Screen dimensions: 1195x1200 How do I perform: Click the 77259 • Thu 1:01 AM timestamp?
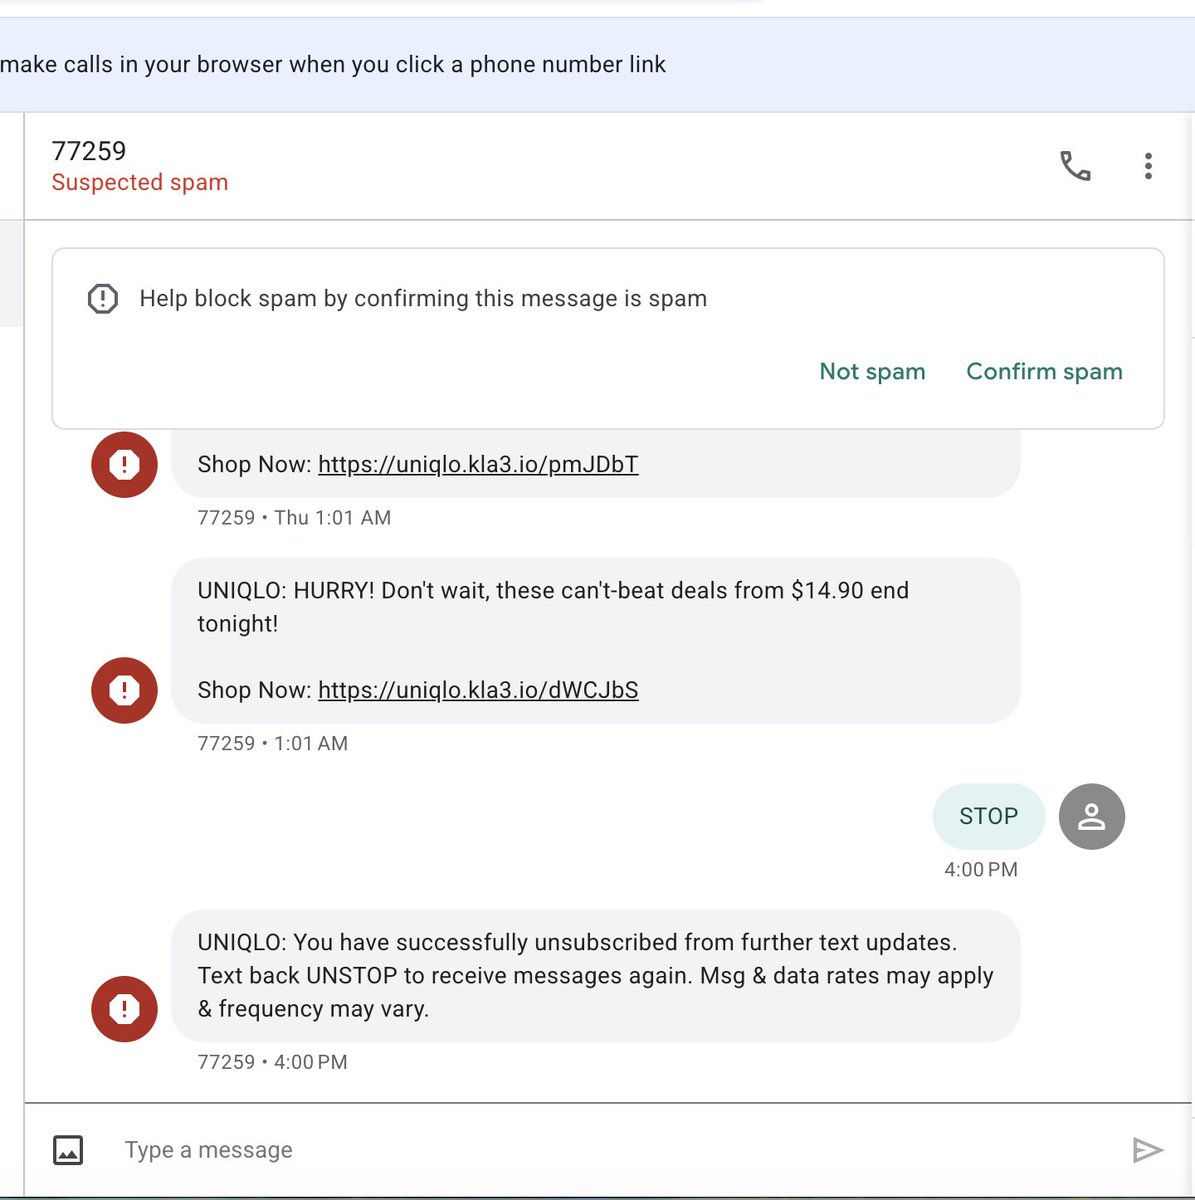pos(294,518)
